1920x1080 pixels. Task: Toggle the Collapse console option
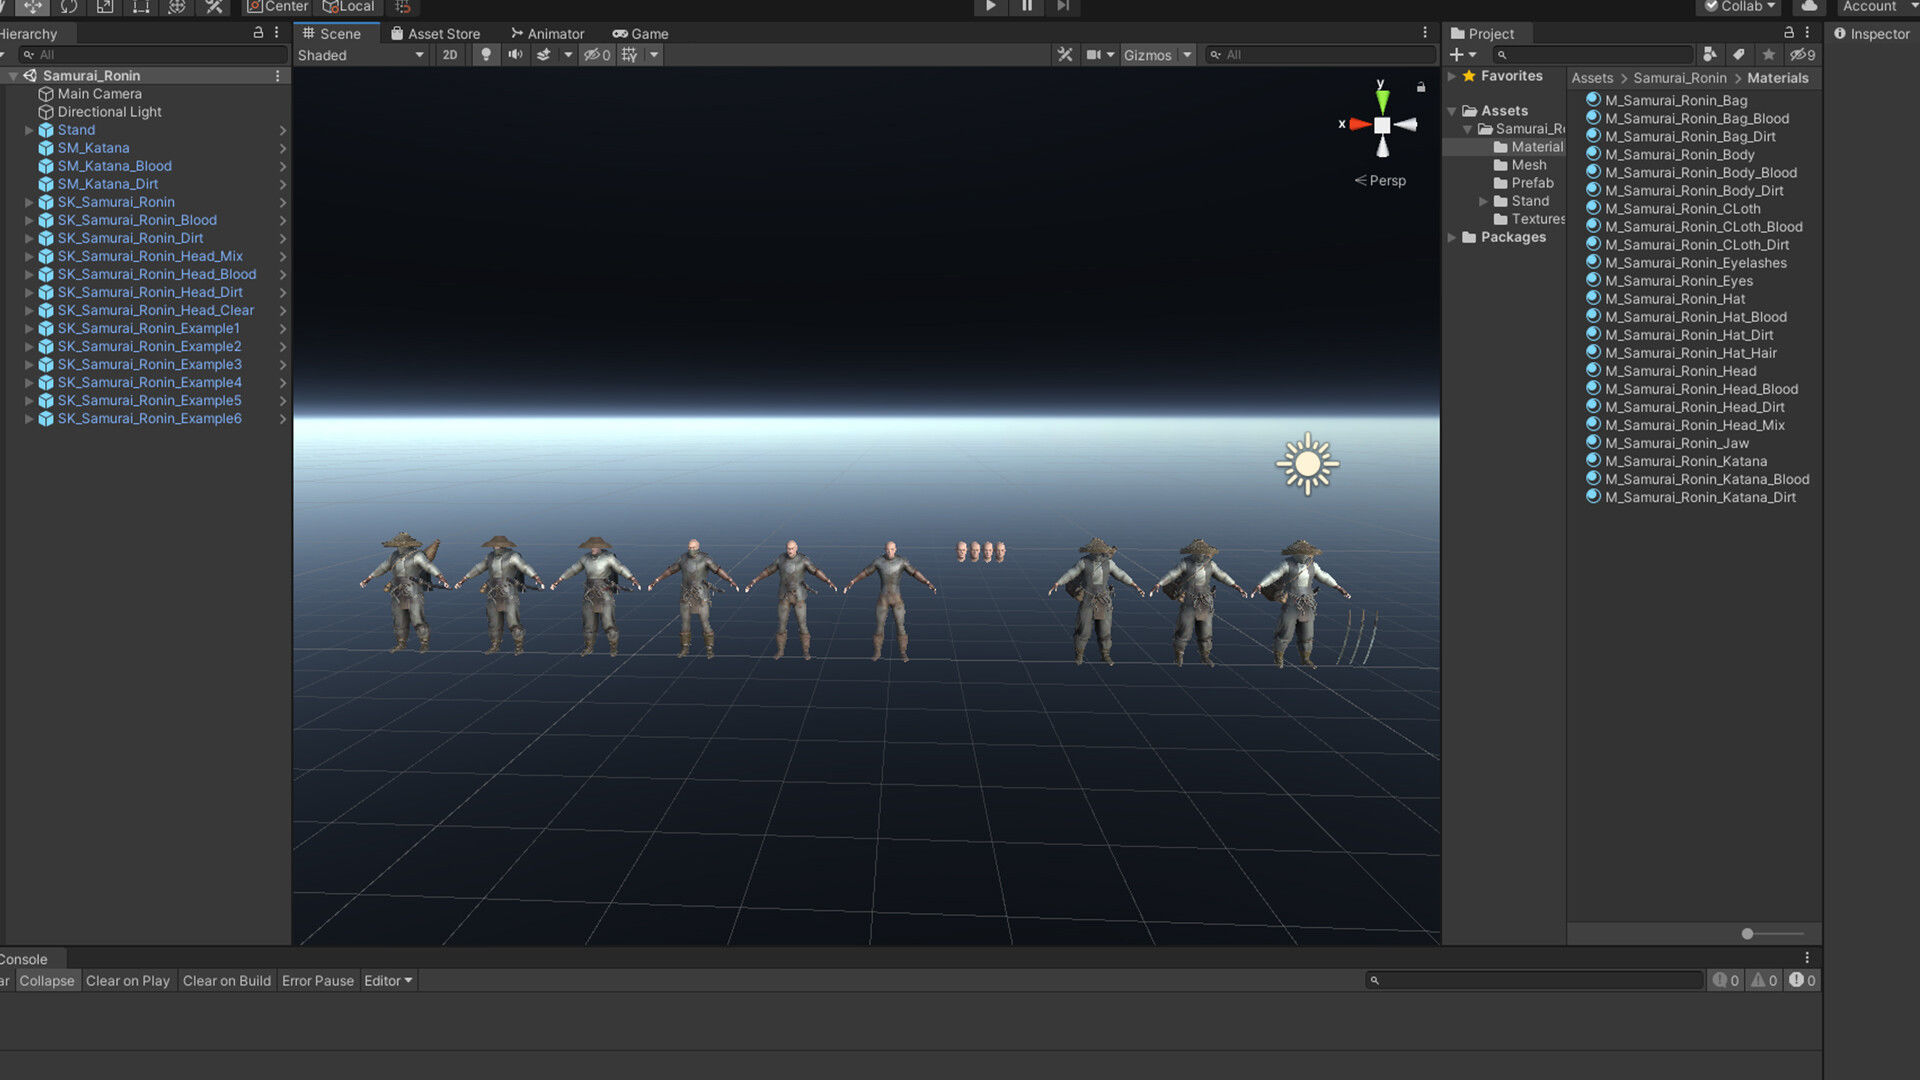(x=47, y=981)
